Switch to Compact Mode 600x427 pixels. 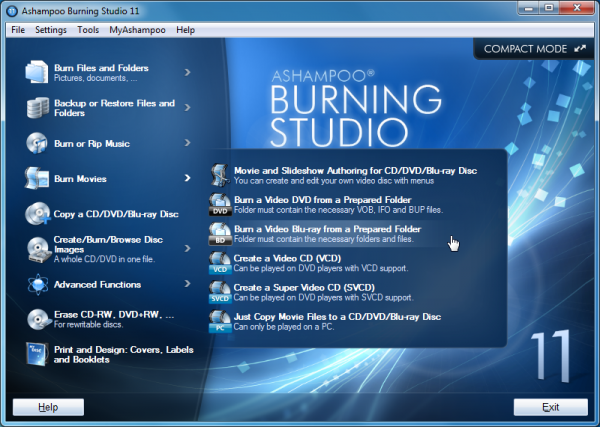pos(535,49)
